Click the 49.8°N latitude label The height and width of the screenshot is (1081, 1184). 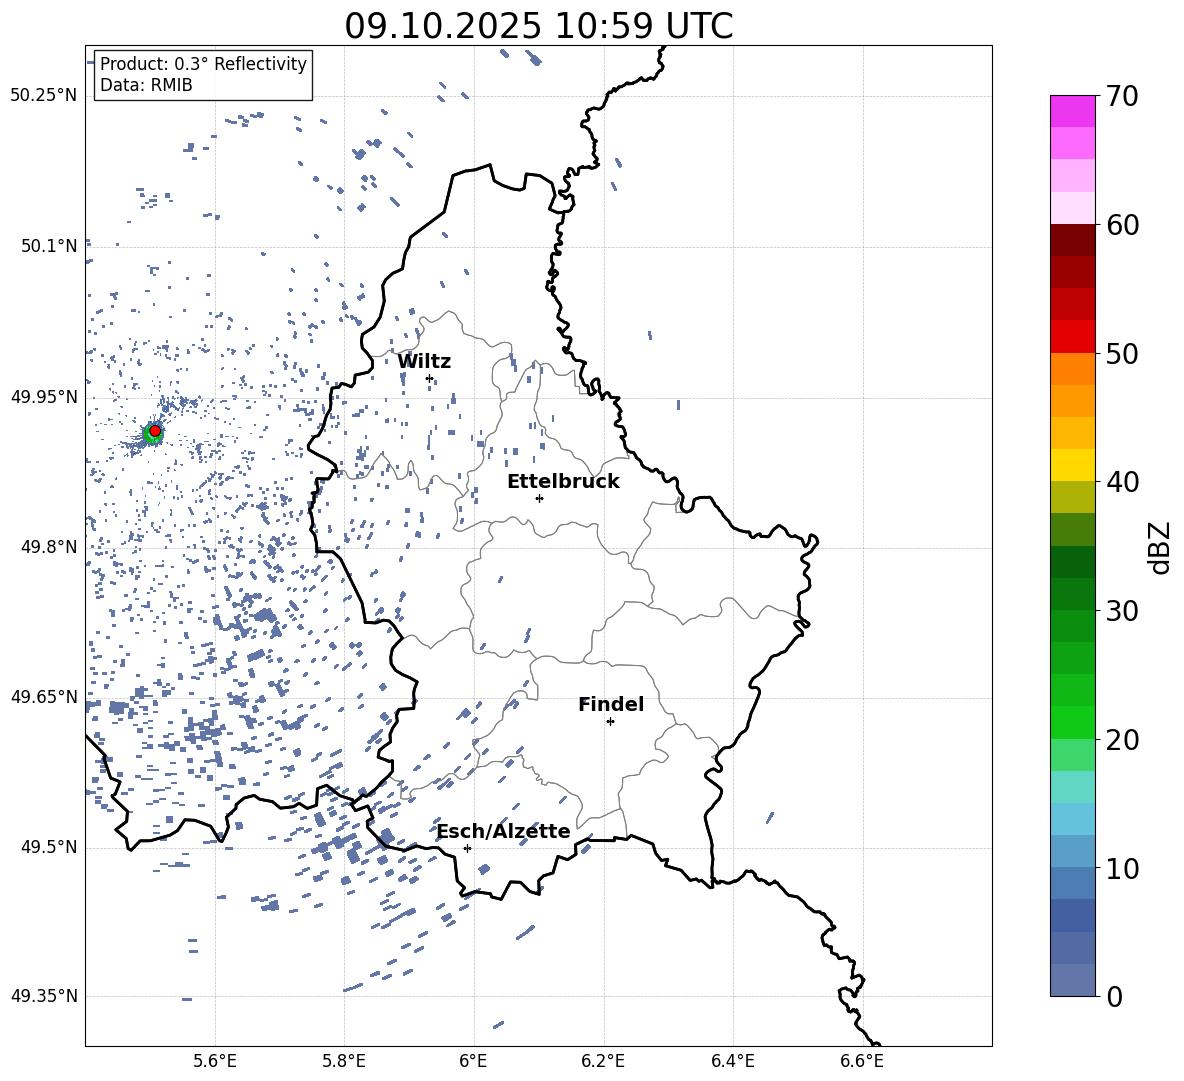click(49, 547)
